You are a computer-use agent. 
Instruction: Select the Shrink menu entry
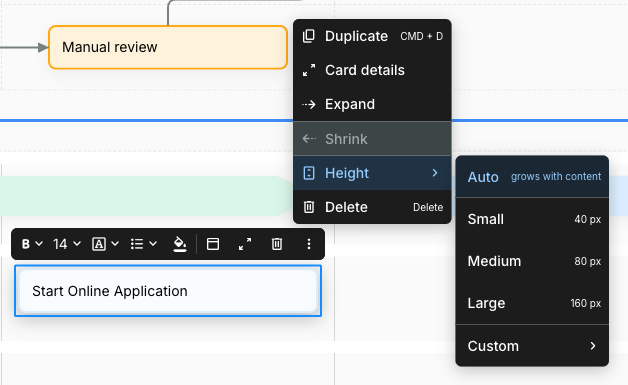click(372, 139)
